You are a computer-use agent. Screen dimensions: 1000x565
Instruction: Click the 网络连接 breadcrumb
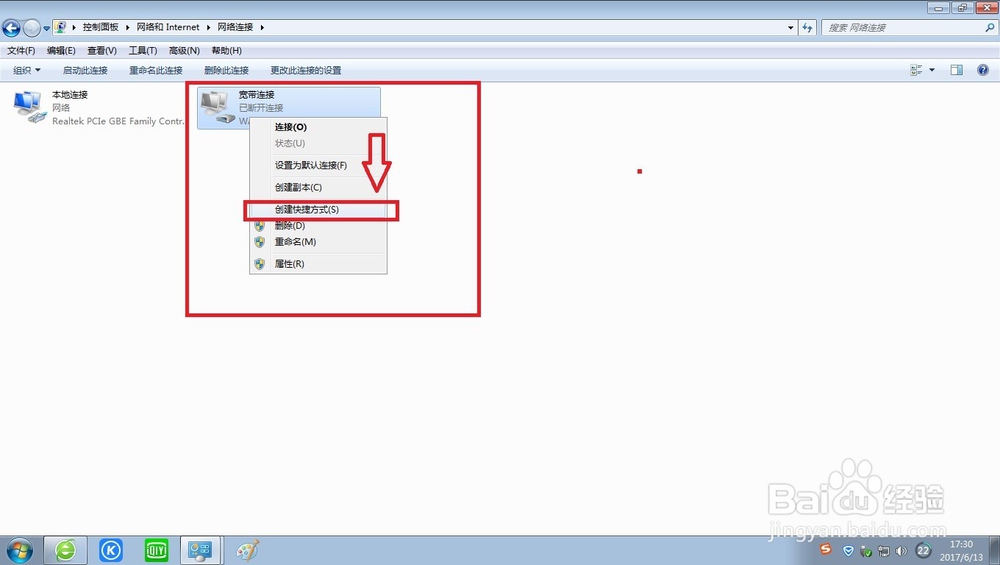coord(235,27)
